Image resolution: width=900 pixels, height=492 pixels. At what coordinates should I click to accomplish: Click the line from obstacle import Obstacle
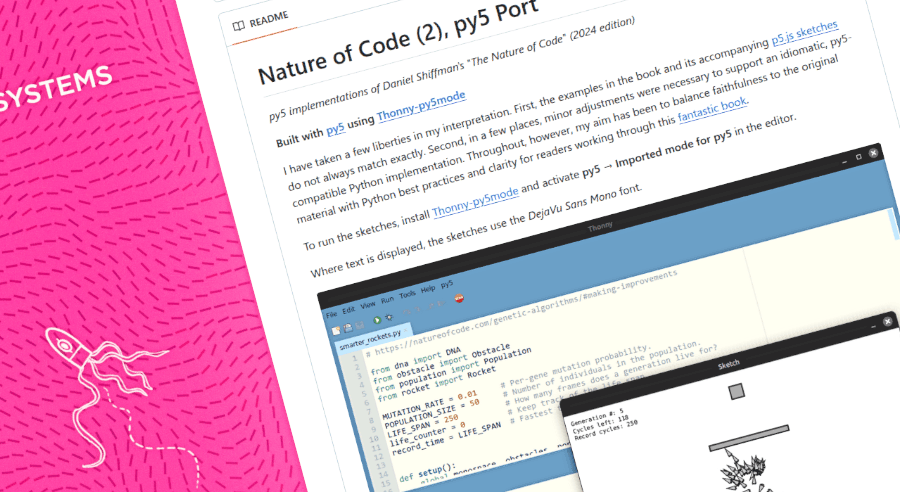441,362
